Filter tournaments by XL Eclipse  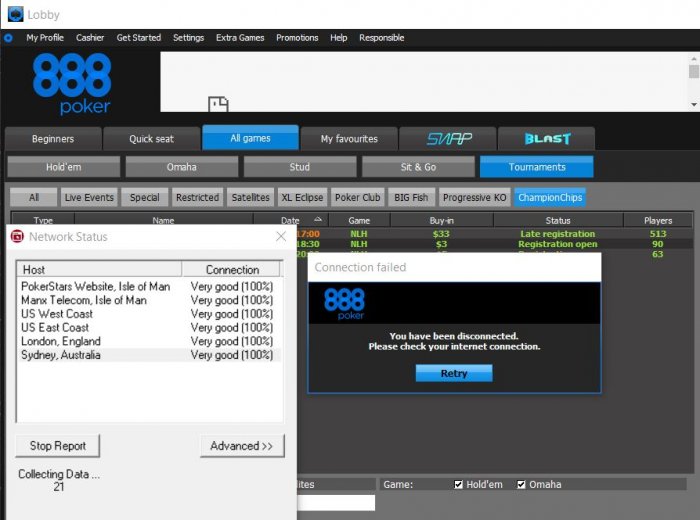[x=302, y=197]
